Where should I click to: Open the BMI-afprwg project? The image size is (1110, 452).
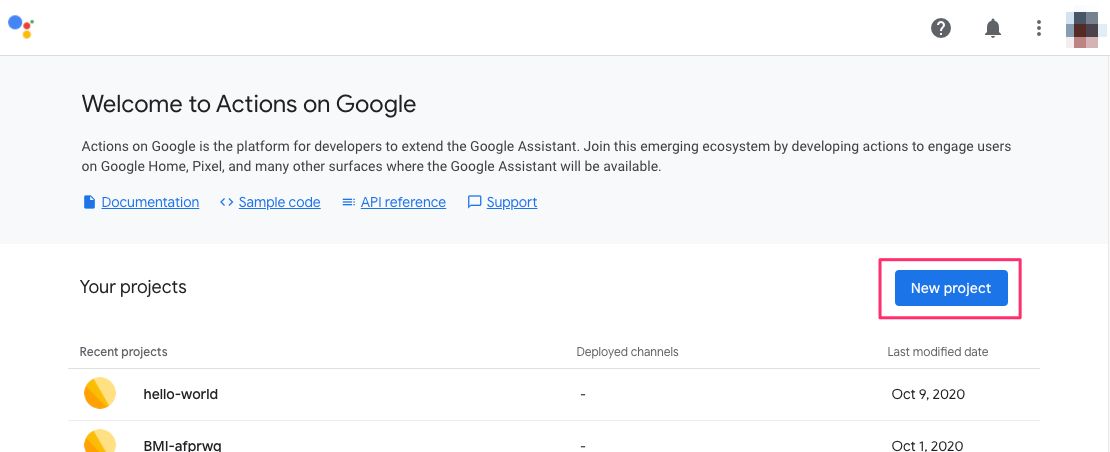click(182, 446)
